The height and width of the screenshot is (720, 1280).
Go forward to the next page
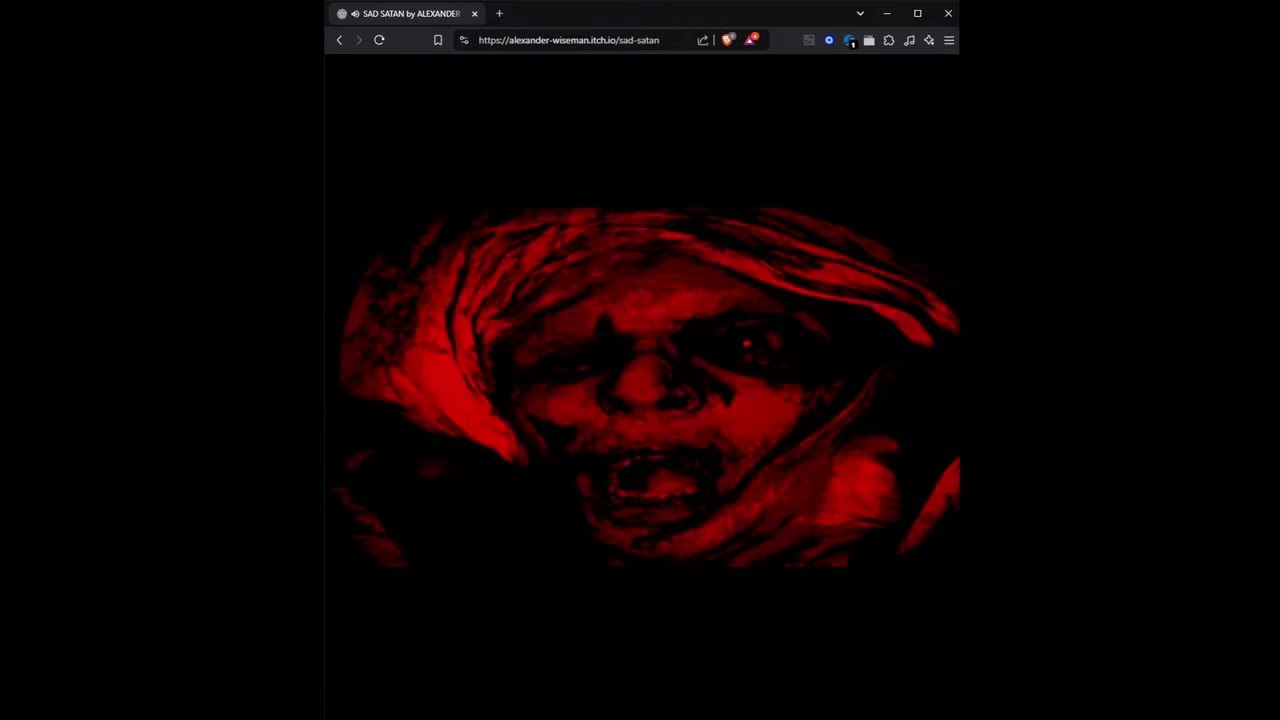[x=359, y=40]
